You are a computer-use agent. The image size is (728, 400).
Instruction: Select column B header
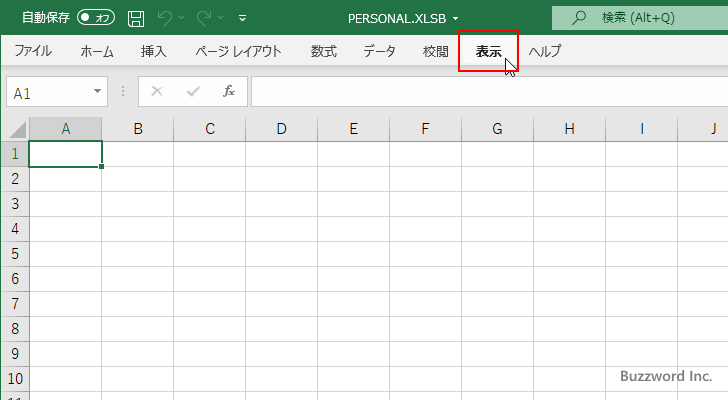pyautogui.click(x=138, y=129)
